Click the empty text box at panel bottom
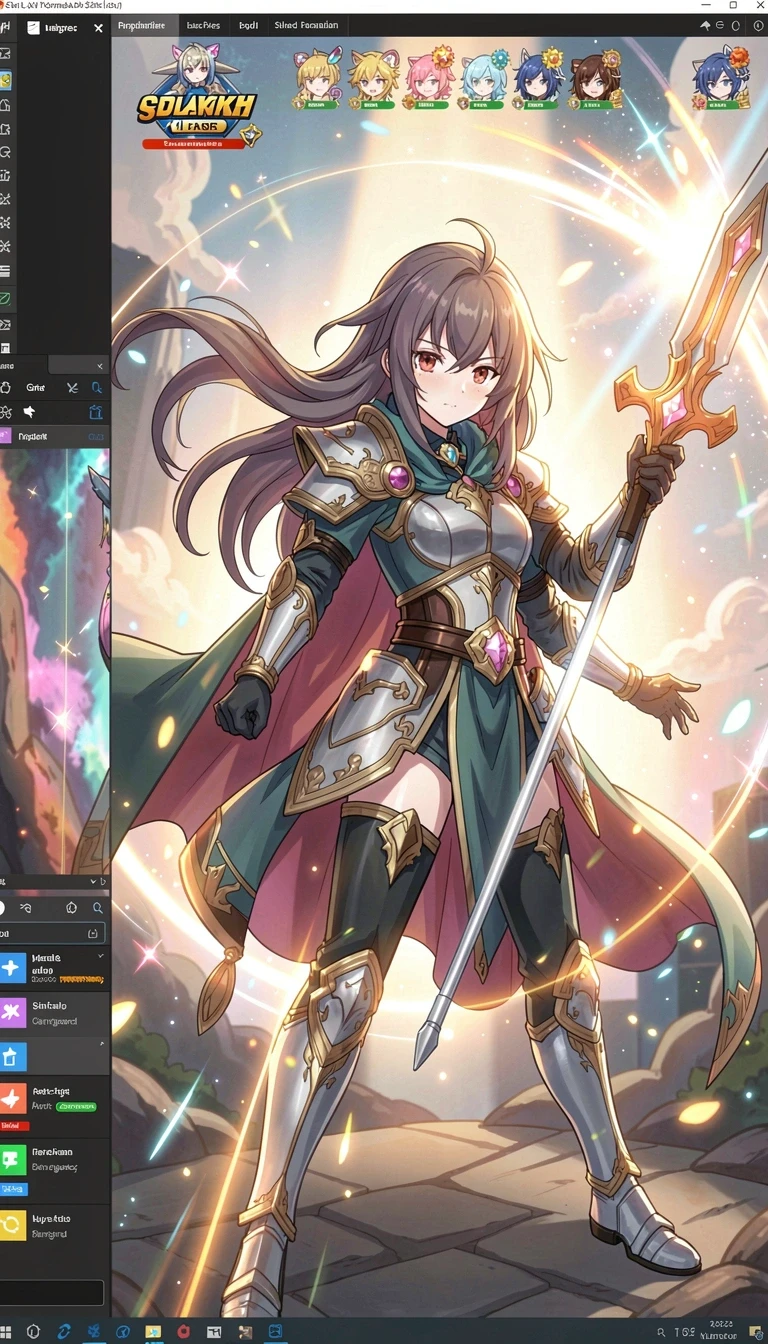This screenshot has width=768, height=1344. [50, 1292]
